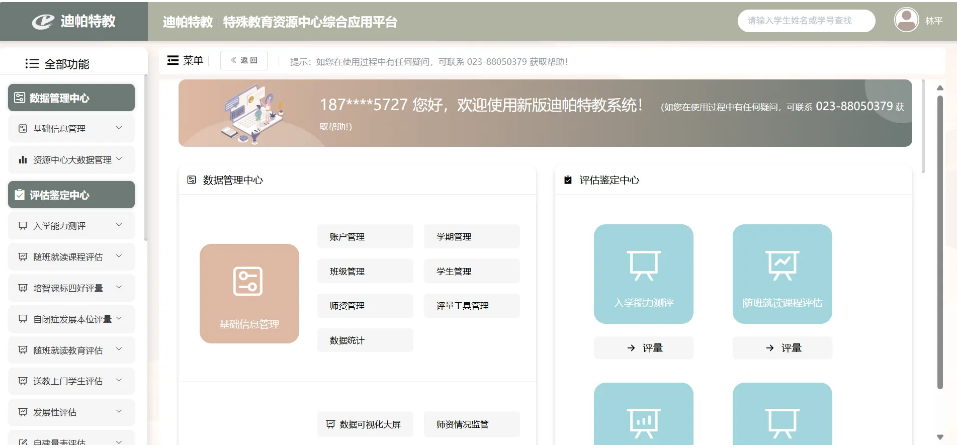
Task: Select the 全部功能 heading
Action: (x=67, y=63)
